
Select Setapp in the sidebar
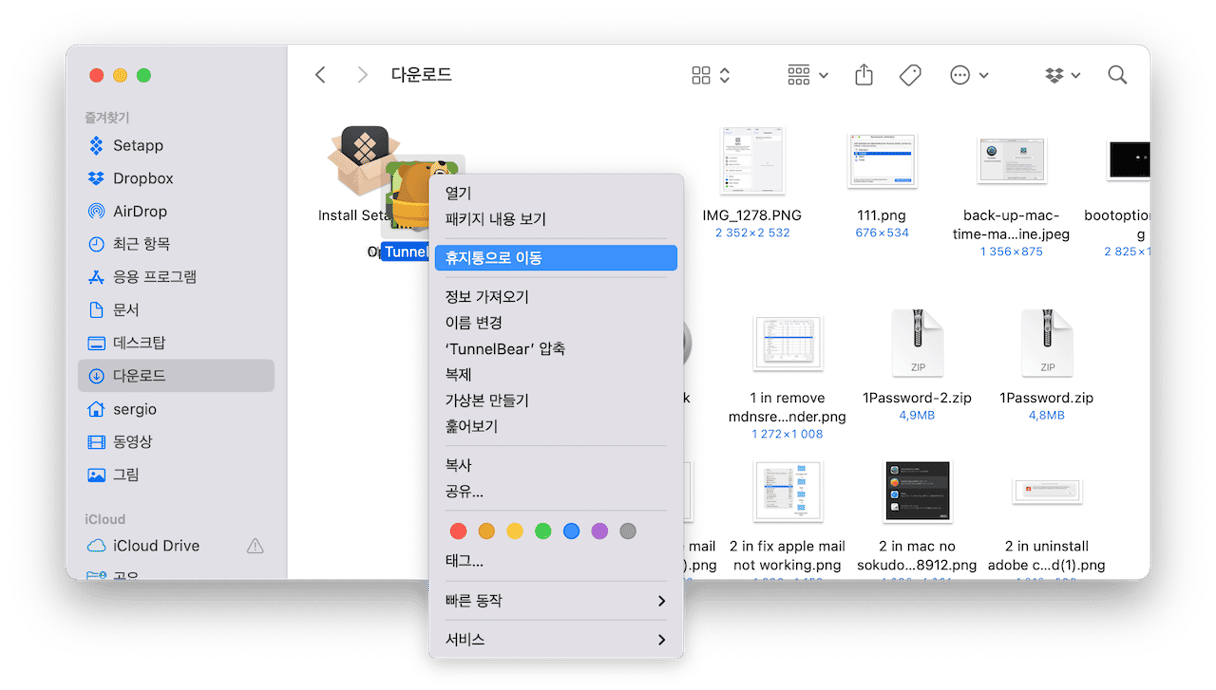175,146
